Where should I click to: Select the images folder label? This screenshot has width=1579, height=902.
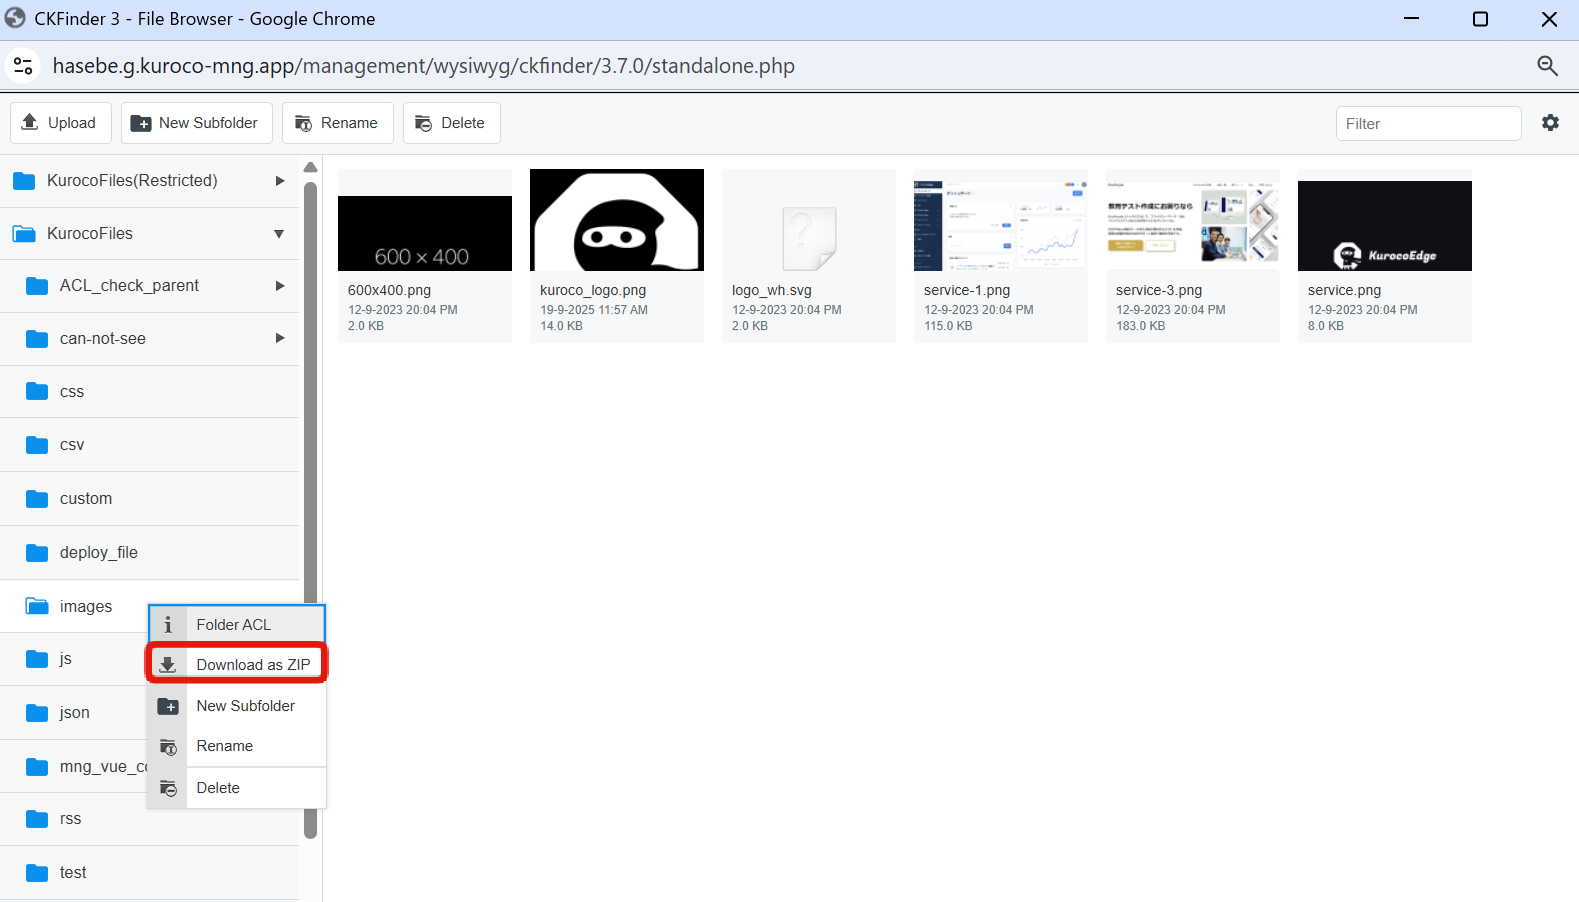coord(86,606)
